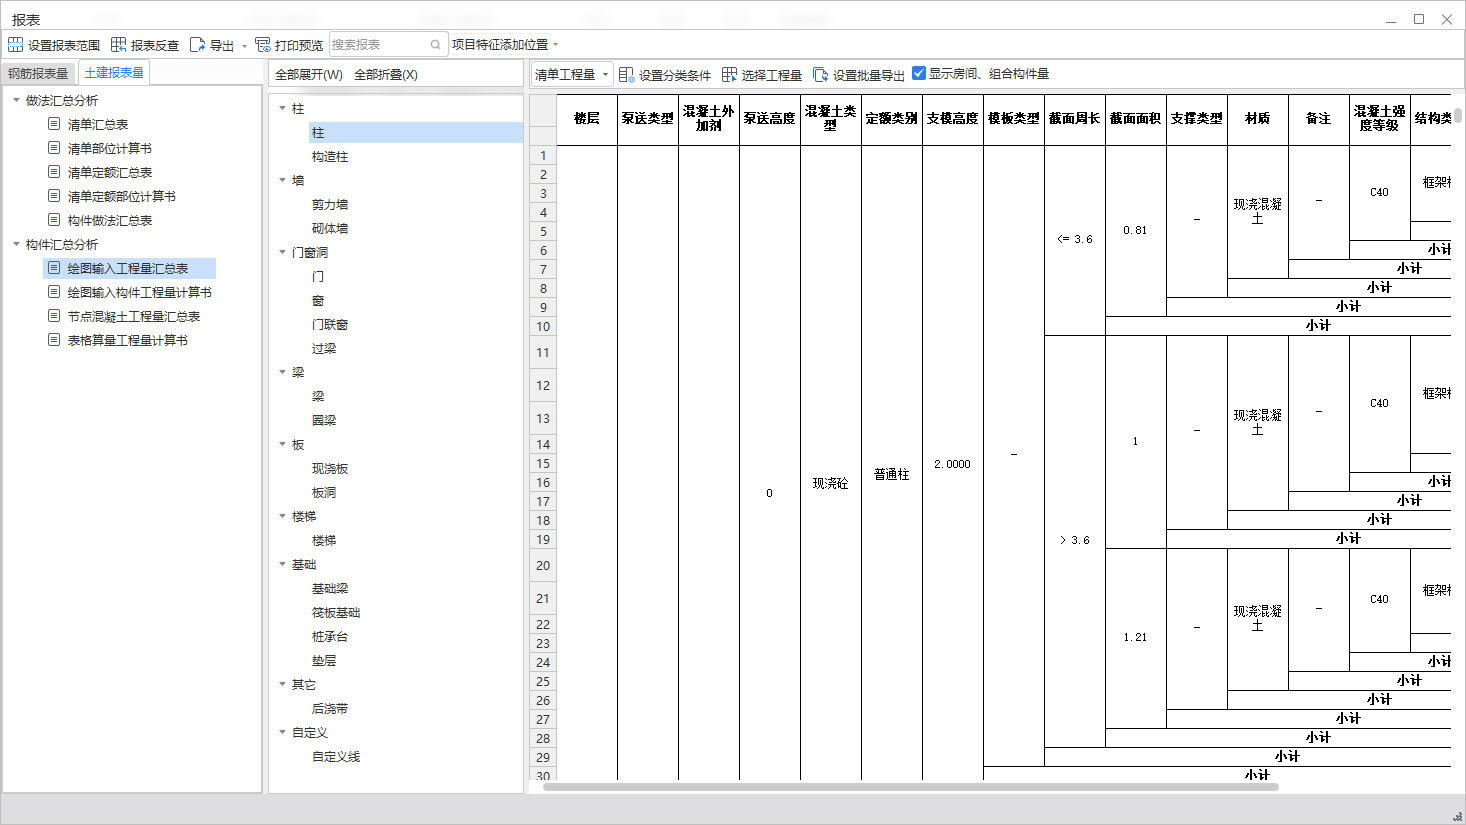The height and width of the screenshot is (825, 1466).
Task: Click the 截面周长 column header
Action: pyautogui.click(x=1075, y=118)
